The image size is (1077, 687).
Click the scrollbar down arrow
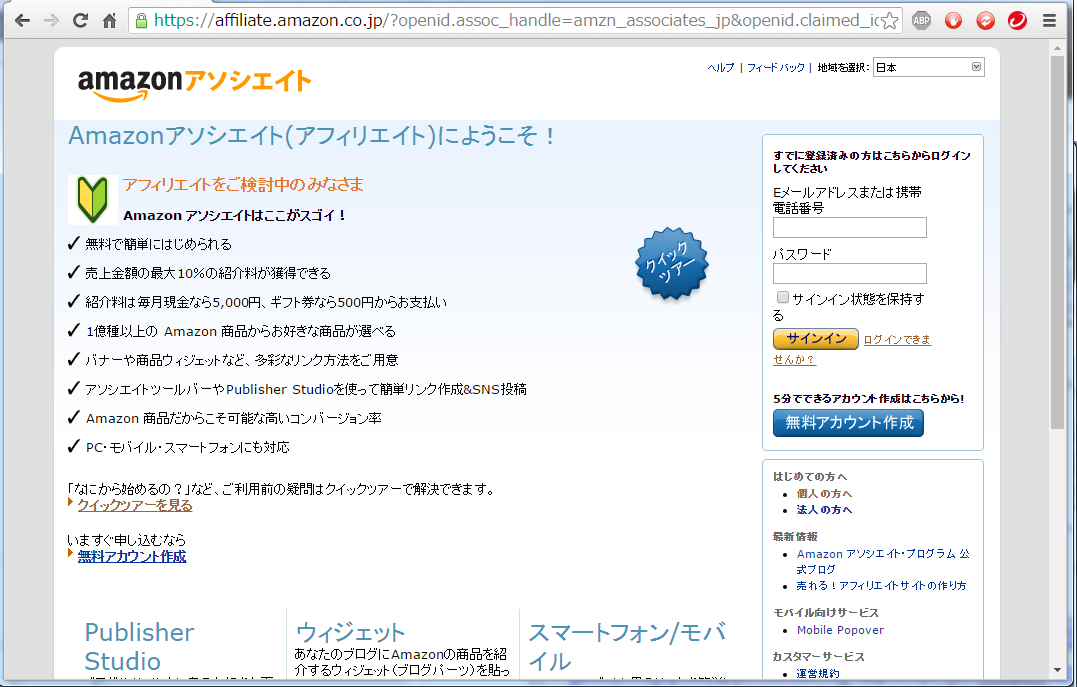pyautogui.click(x=1057, y=671)
